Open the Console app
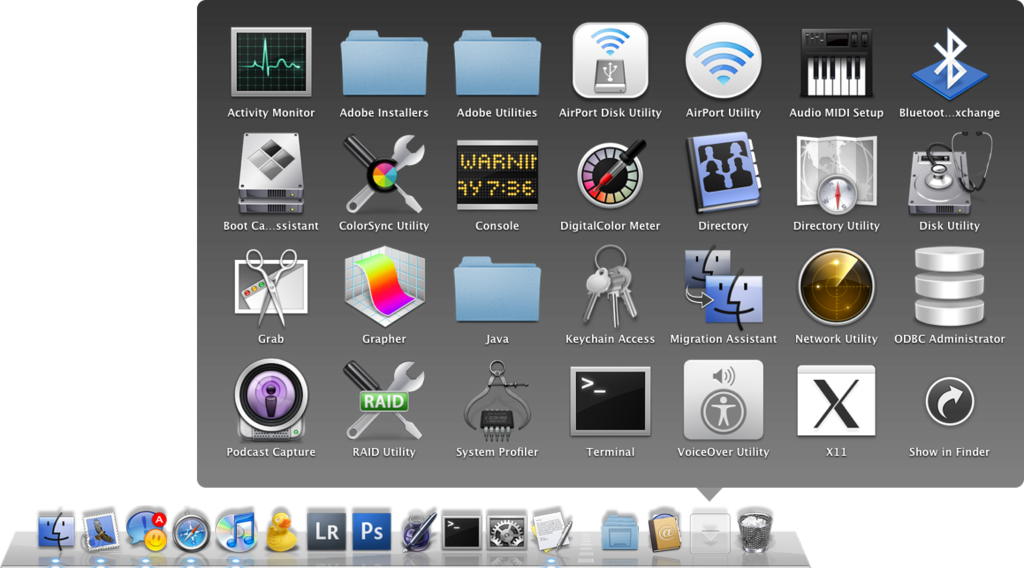Screen dimensions: 1024x568 (x=497, y=175)
